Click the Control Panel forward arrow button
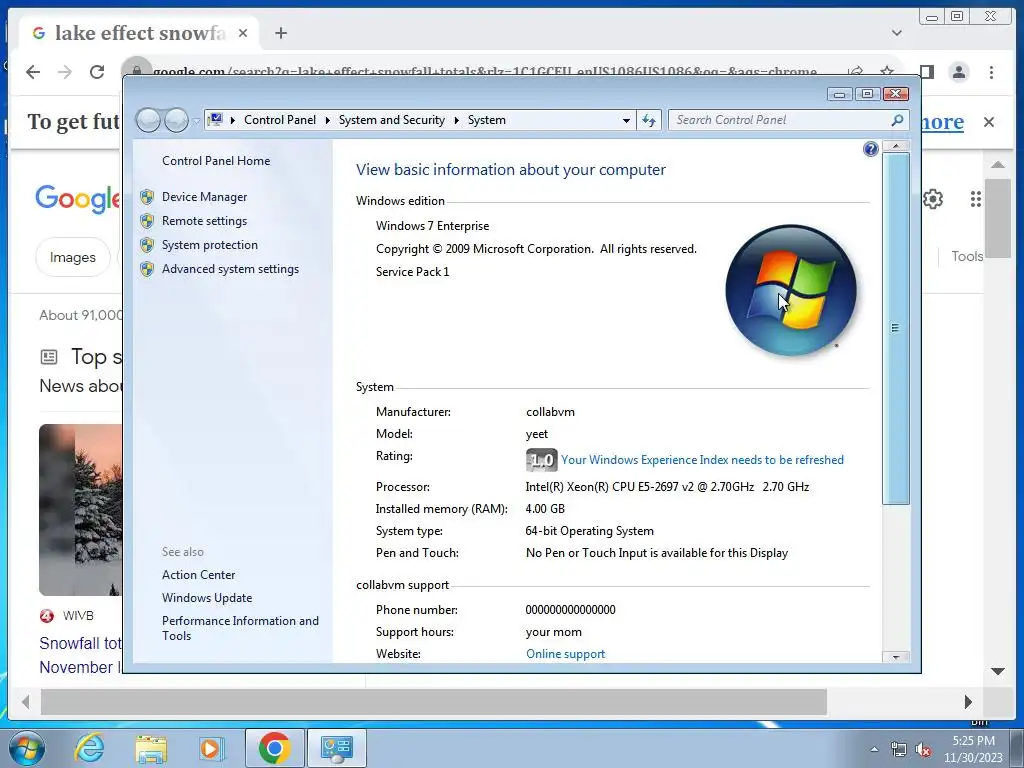The width and height of the screenshot is (1024, 768). coord(176,120)
